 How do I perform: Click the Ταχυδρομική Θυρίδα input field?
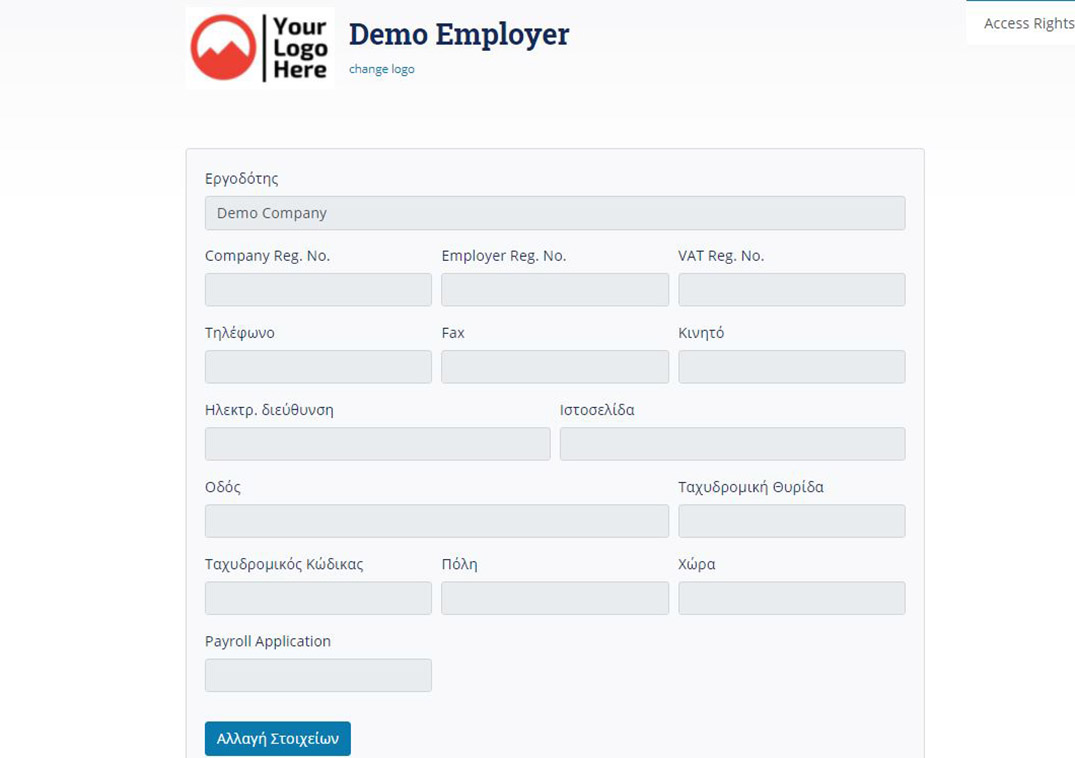[x=792, y=521]
